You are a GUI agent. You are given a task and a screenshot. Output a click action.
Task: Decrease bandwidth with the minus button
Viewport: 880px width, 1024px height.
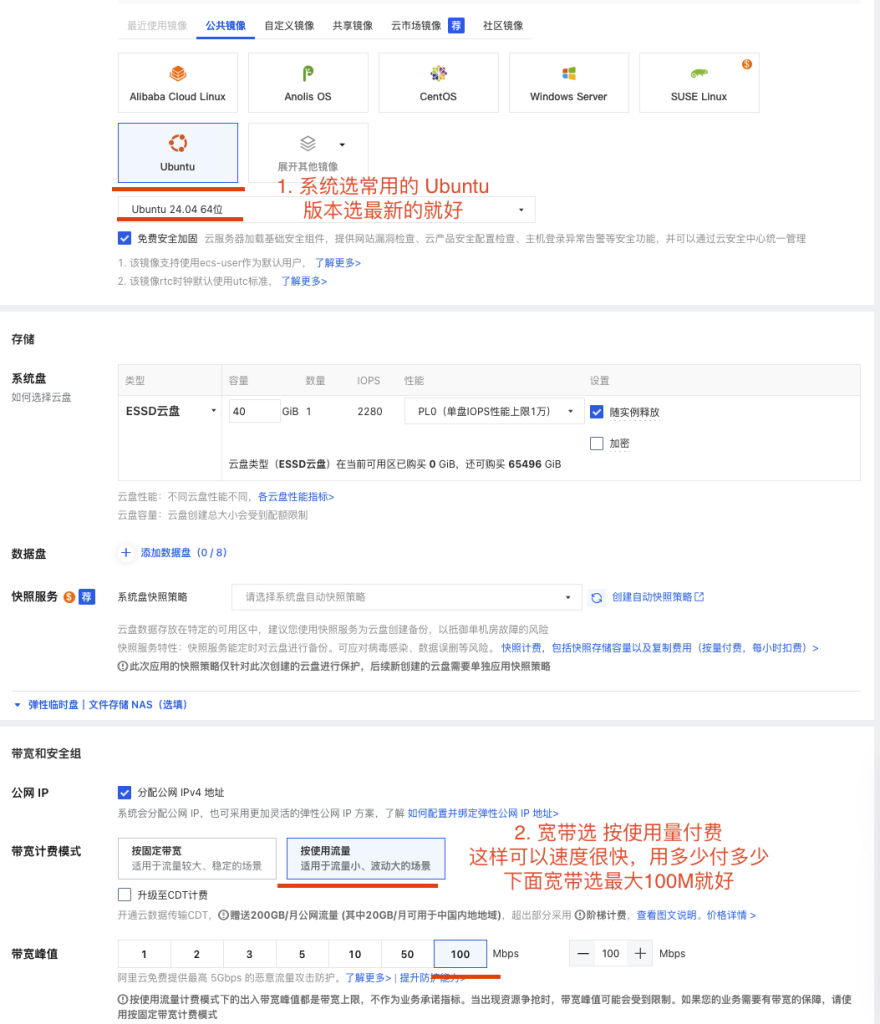(x=583, y=953)
